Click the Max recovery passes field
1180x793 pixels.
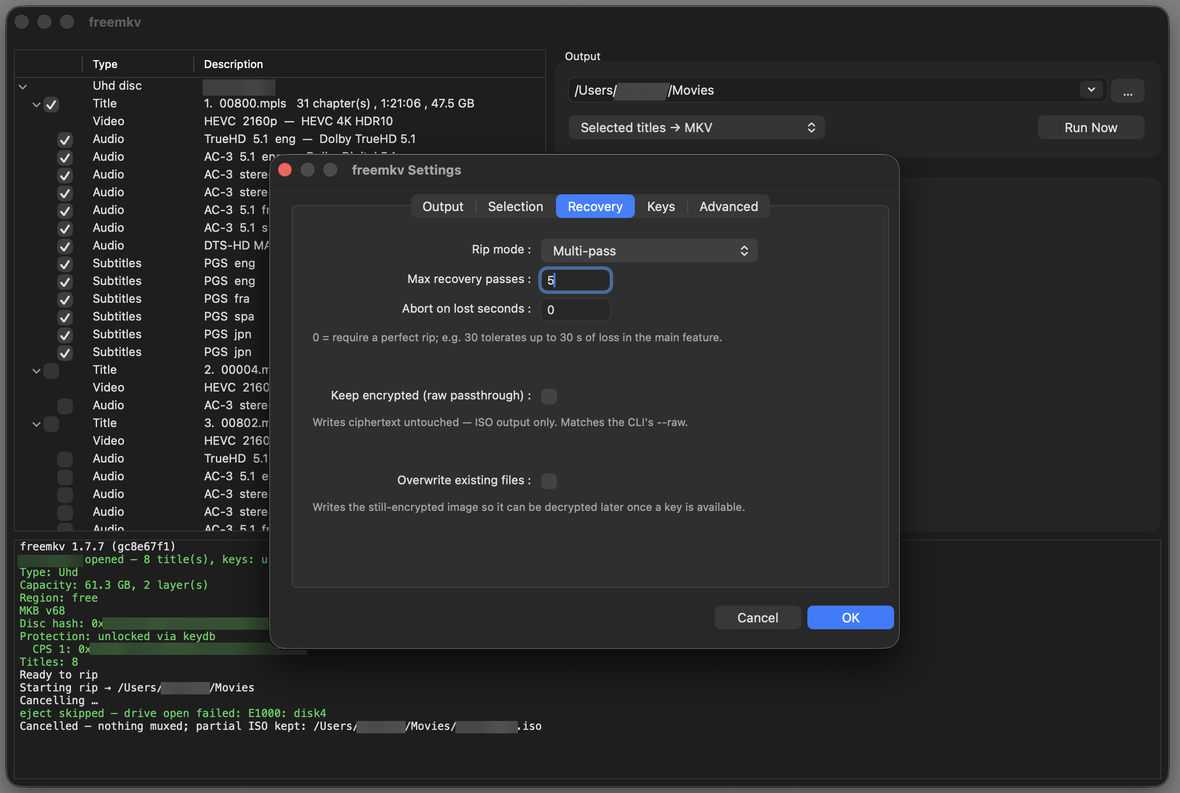(575, 280)
